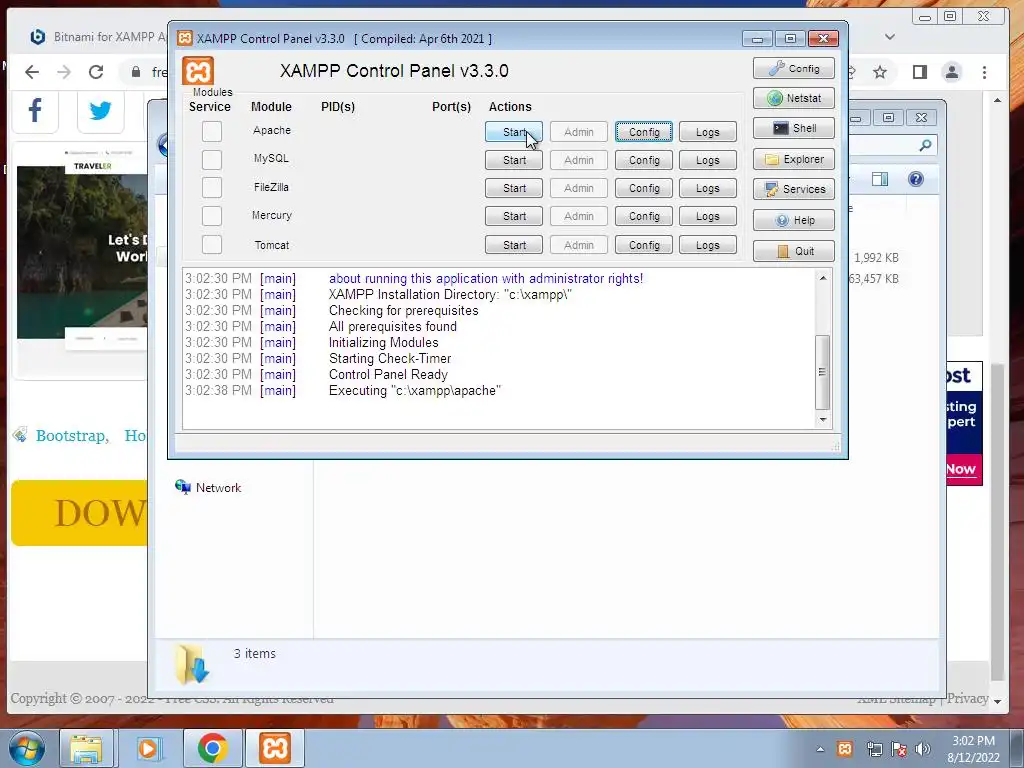The height and width of the screenshot is (768, 1024).
Task: Open MySQL Config dropdown
Action: 643,160
